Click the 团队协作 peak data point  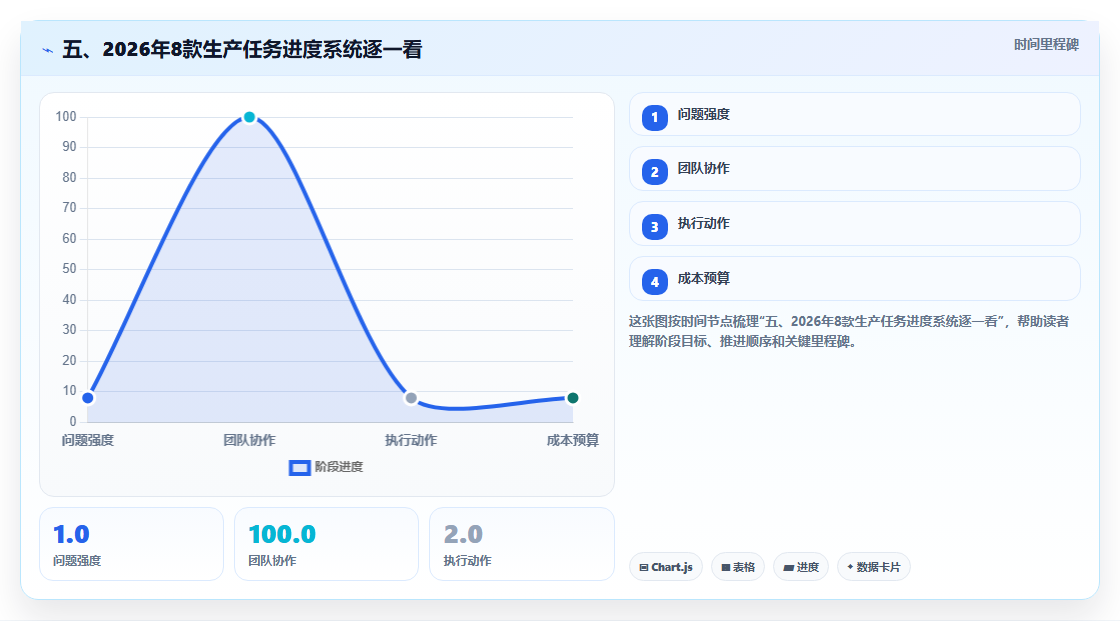(249, 117)
